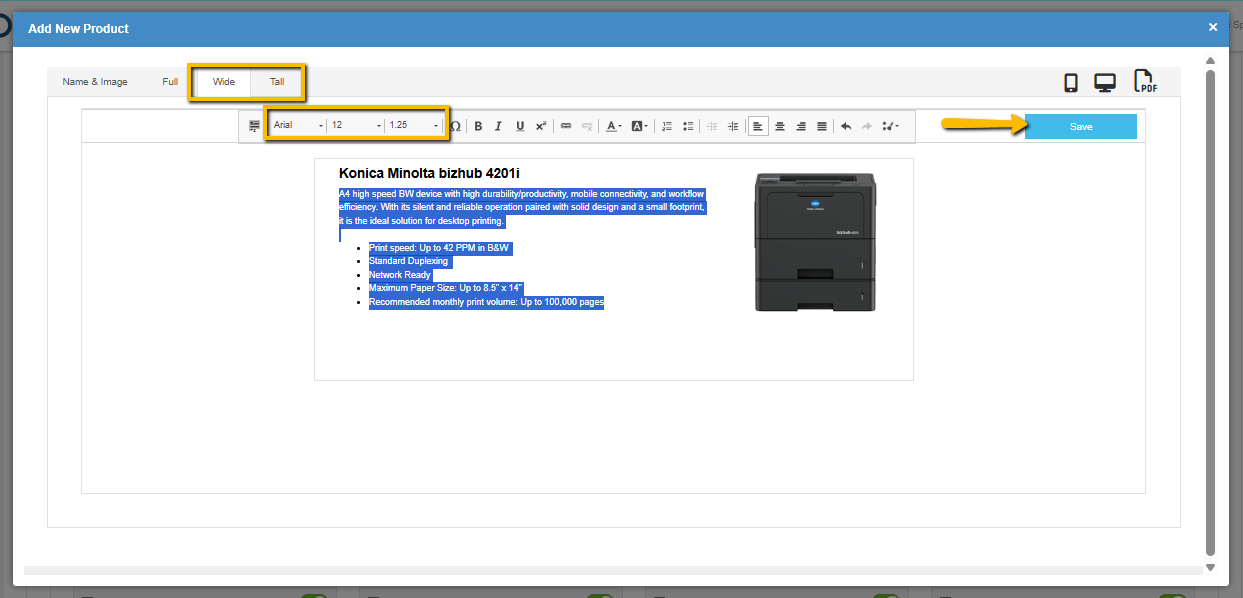Insert a numbered list
The image size is (1243, 598).
(667, 126)
